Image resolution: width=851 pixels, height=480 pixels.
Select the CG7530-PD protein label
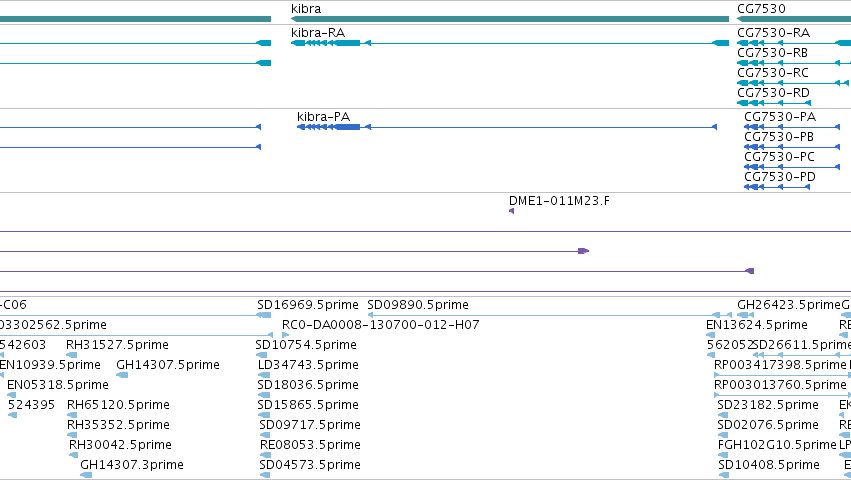pos(780,177)
